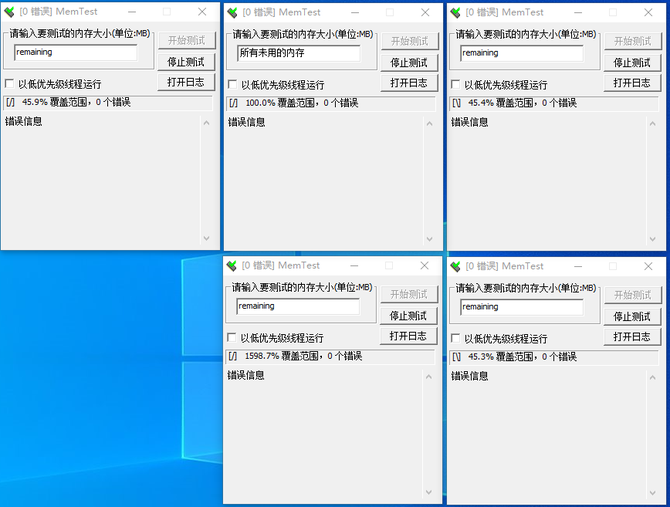
Task: Click the MemTest title icon in the 45.3% window
Action: coord(457,266)
